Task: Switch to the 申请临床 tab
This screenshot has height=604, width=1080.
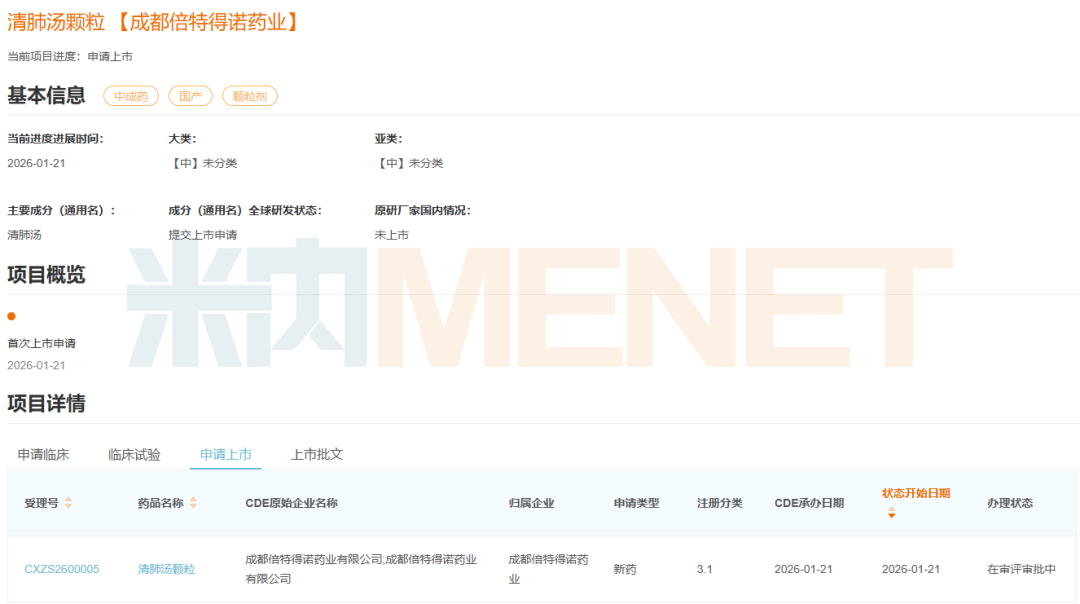Action: (43, 455)
